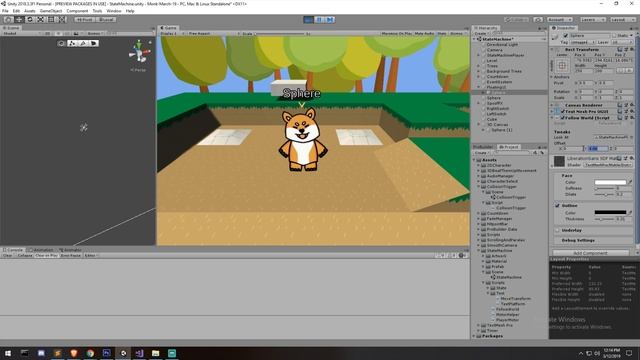640x360 pixels.
Task: Toggle the Pivot handle position button
Action: pyautogui.click(x=84, y=19)
